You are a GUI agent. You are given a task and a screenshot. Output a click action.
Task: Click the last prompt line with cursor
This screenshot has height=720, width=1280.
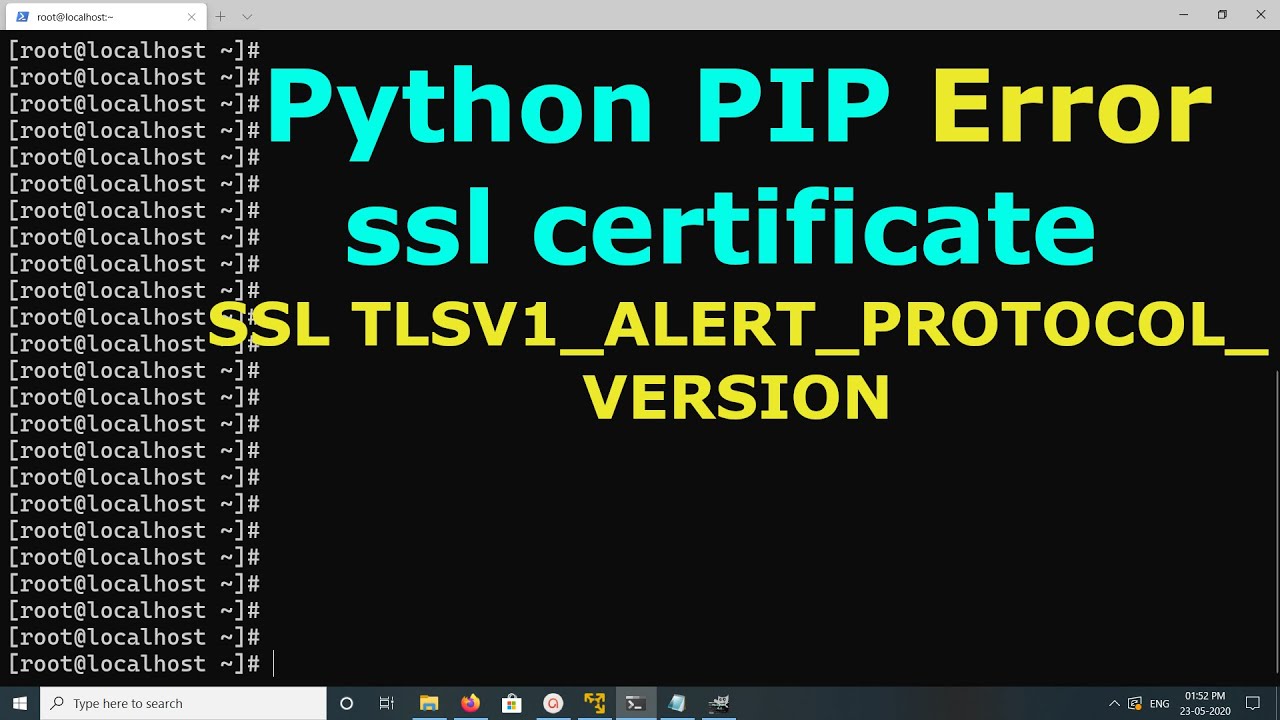tap(140, 664)
